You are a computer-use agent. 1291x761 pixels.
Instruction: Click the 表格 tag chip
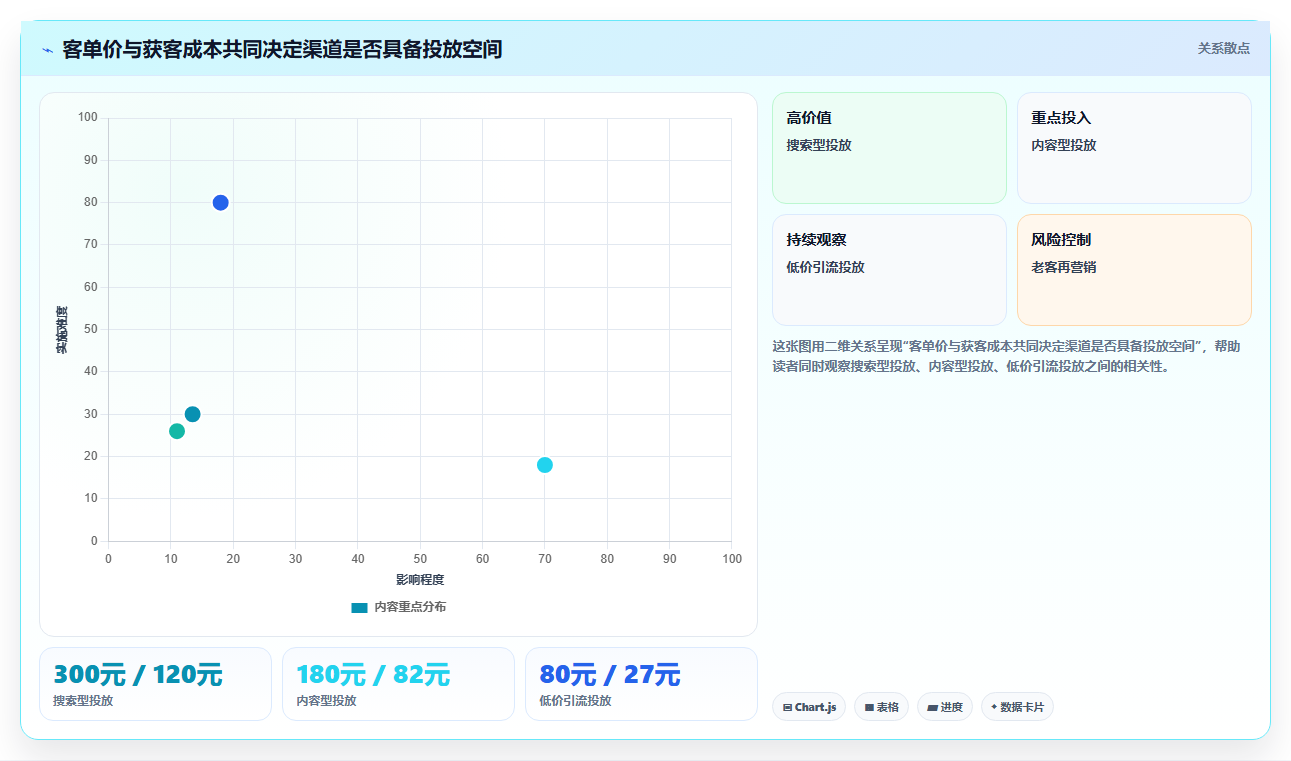(881, 707)
